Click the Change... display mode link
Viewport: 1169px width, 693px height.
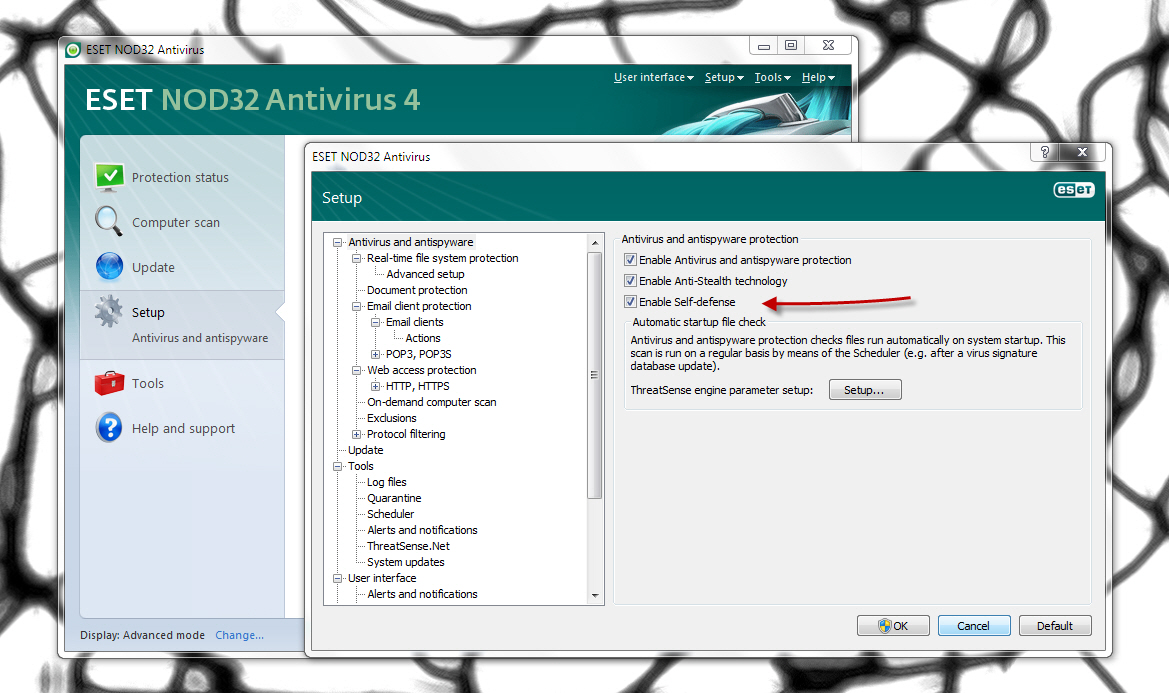[239, 635]
